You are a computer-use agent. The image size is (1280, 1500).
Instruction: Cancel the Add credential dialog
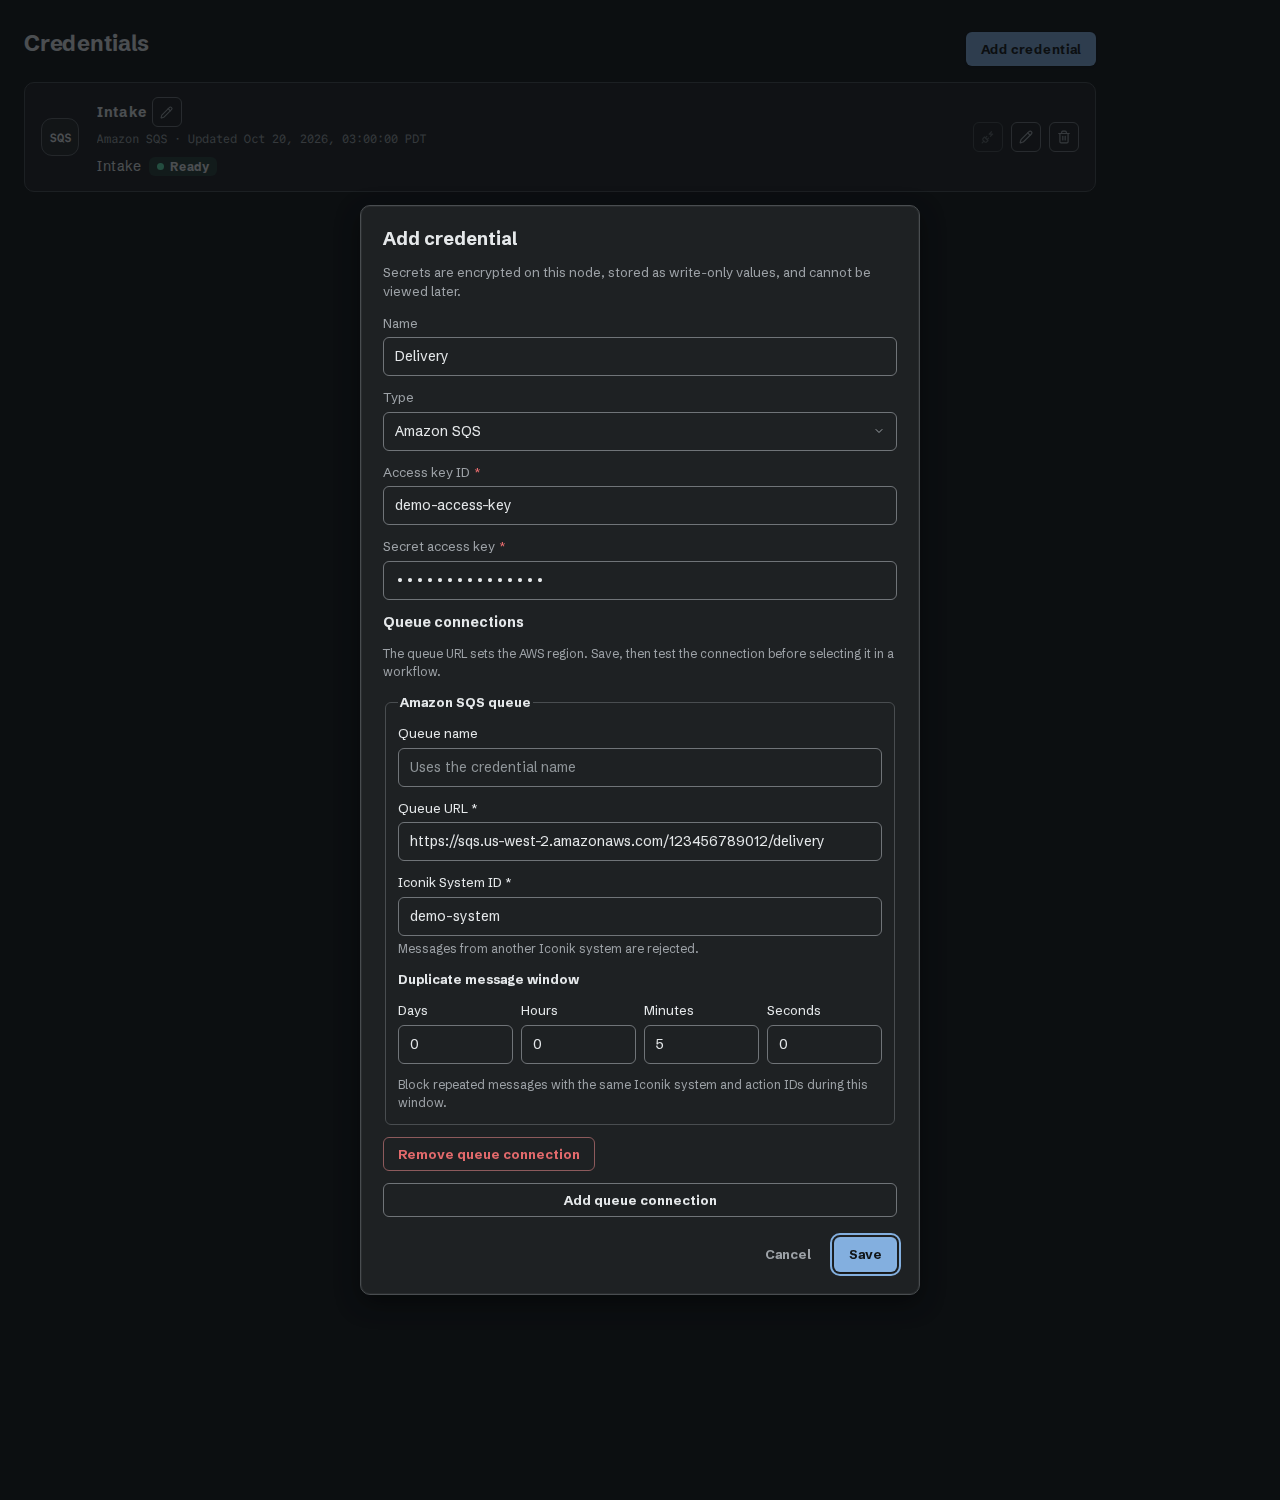pyautogui.click(x=788, y=1254)
